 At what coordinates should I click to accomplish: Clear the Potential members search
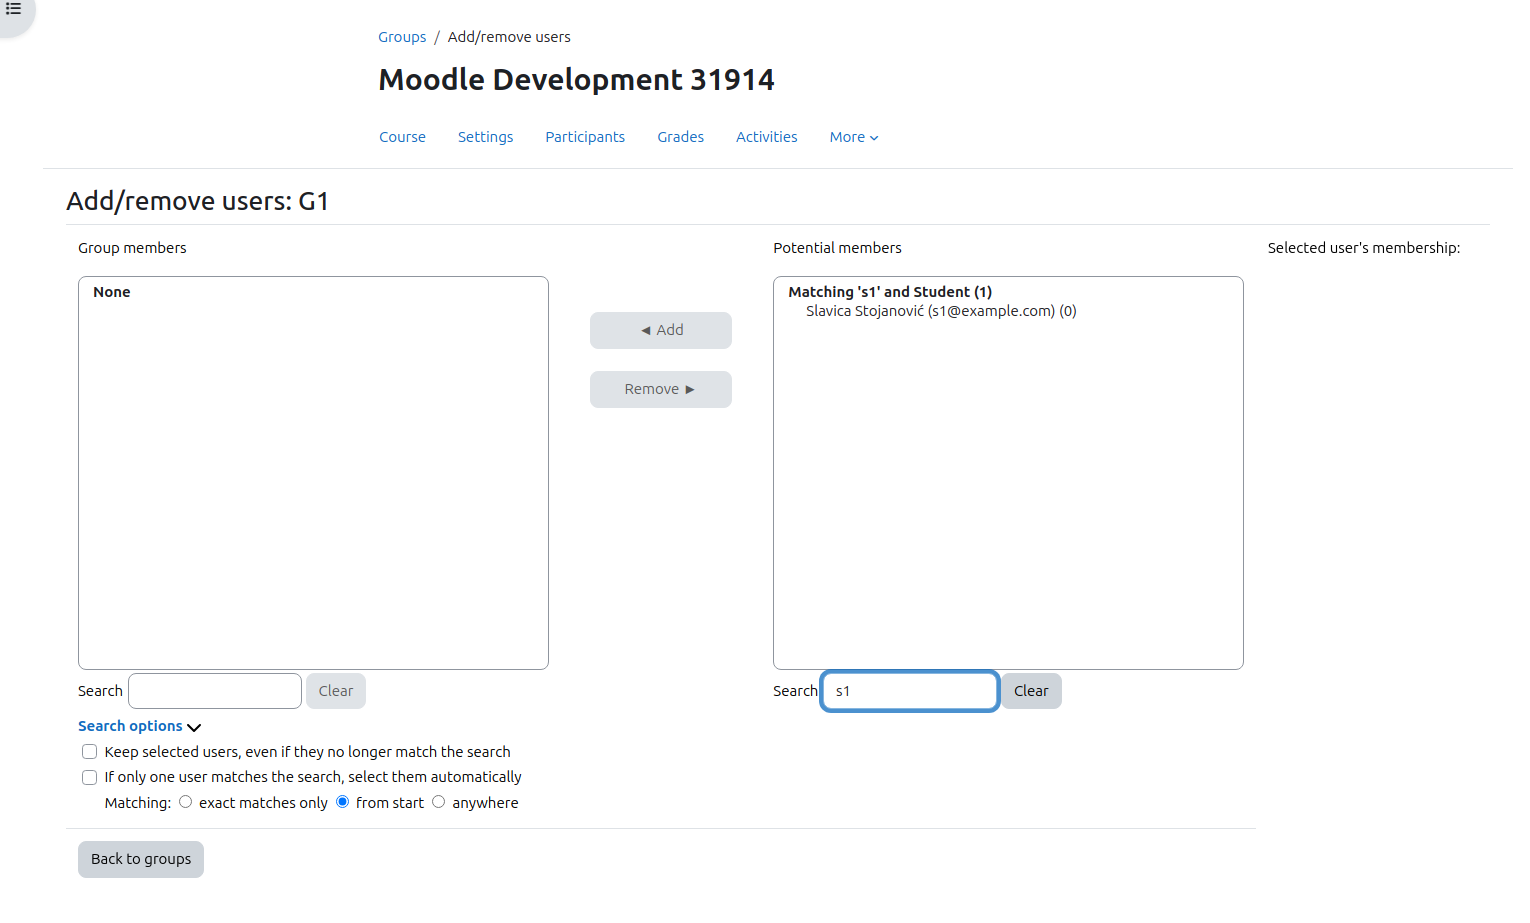coord(1031,691)
